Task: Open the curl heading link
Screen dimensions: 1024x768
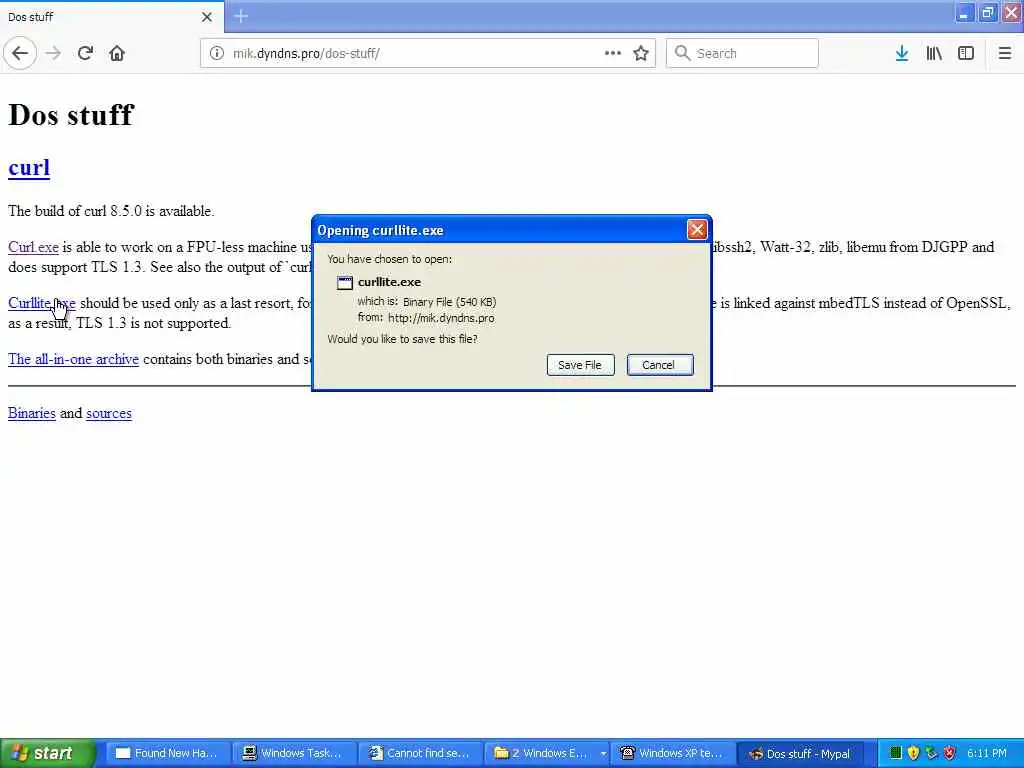Action: [x=29, y=168]
